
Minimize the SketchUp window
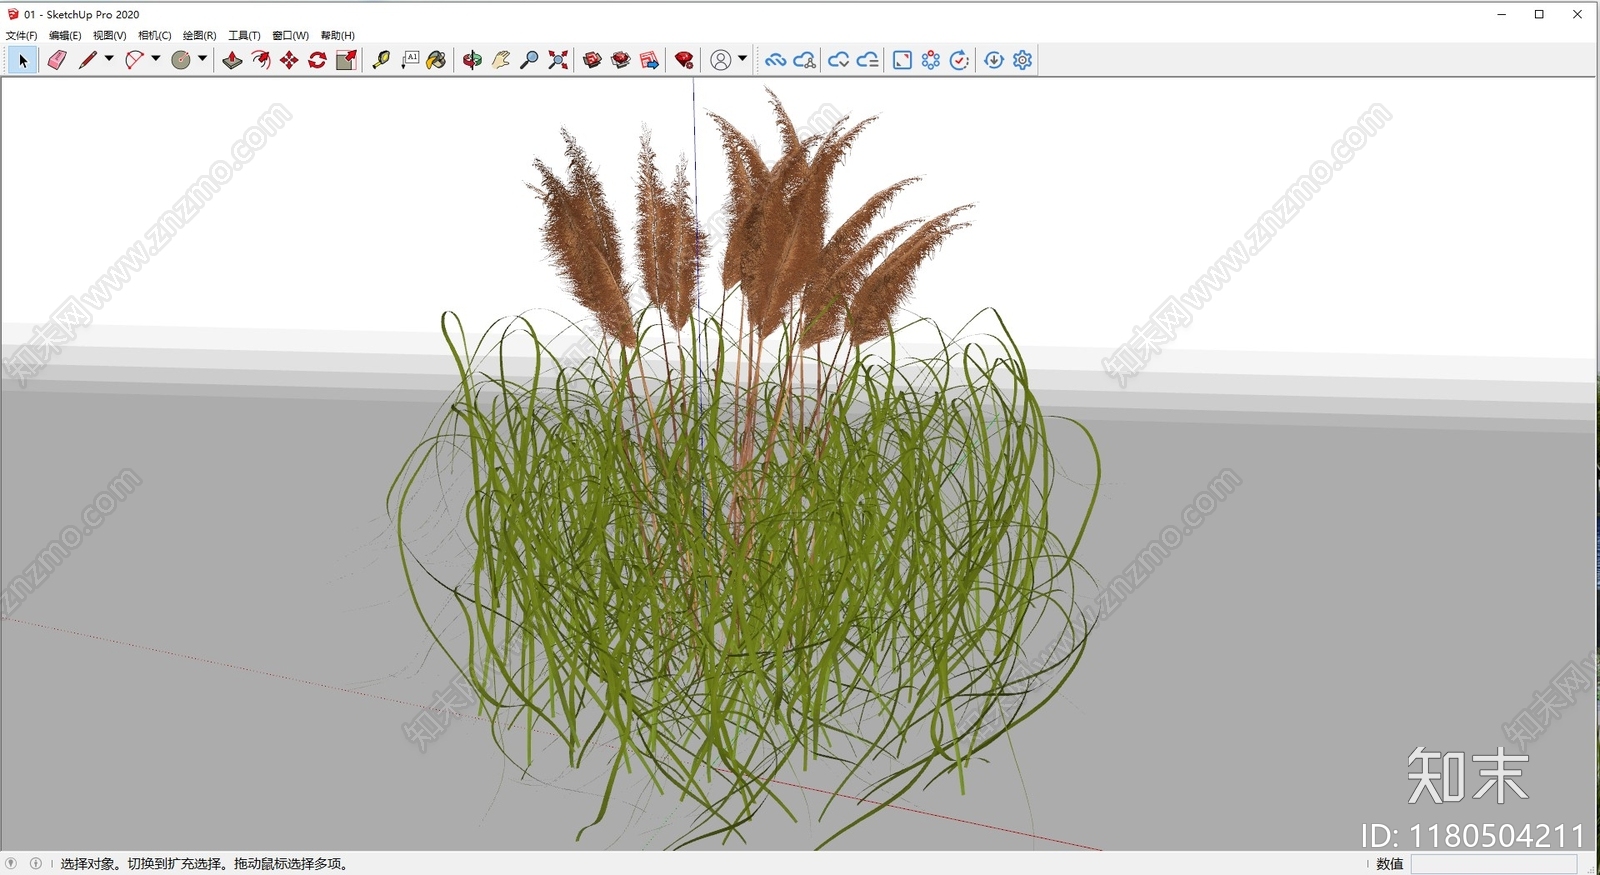tap(1501, 14)
